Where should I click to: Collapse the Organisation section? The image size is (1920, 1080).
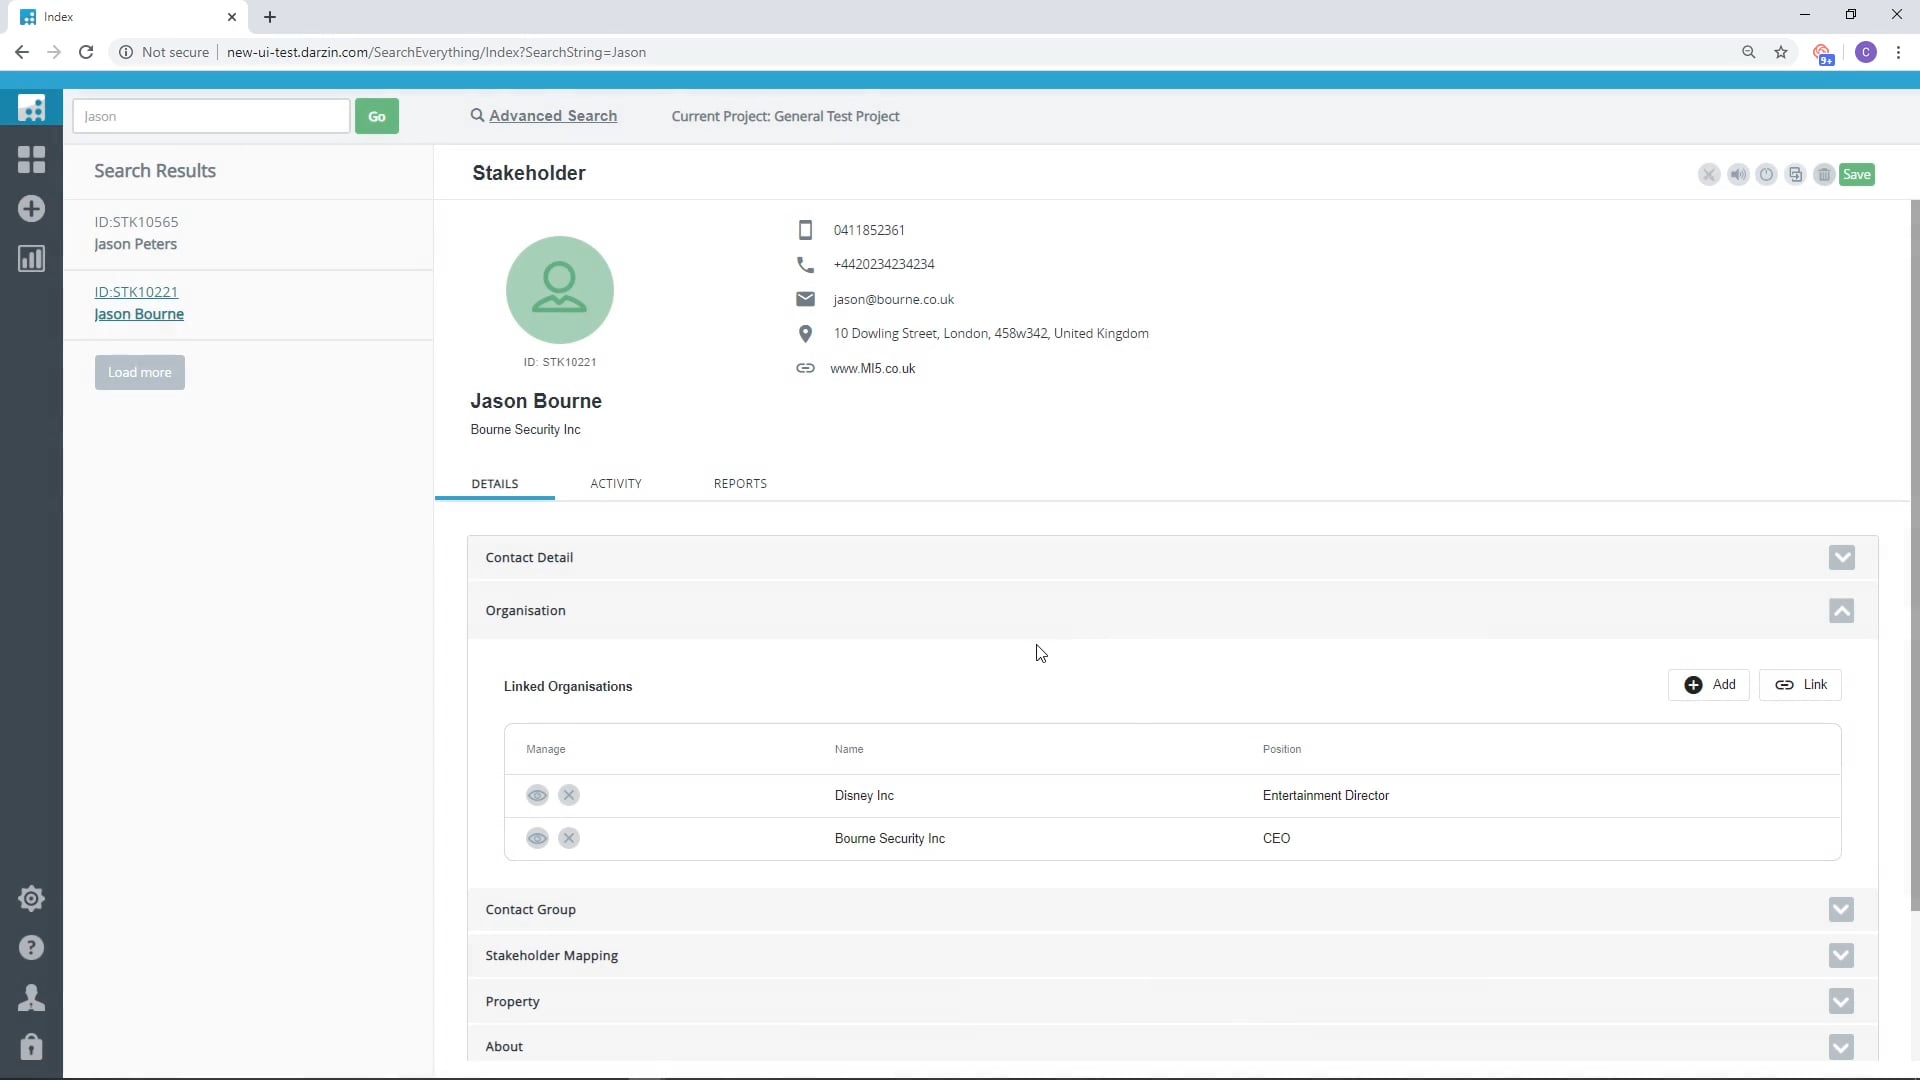point(1841,611)
